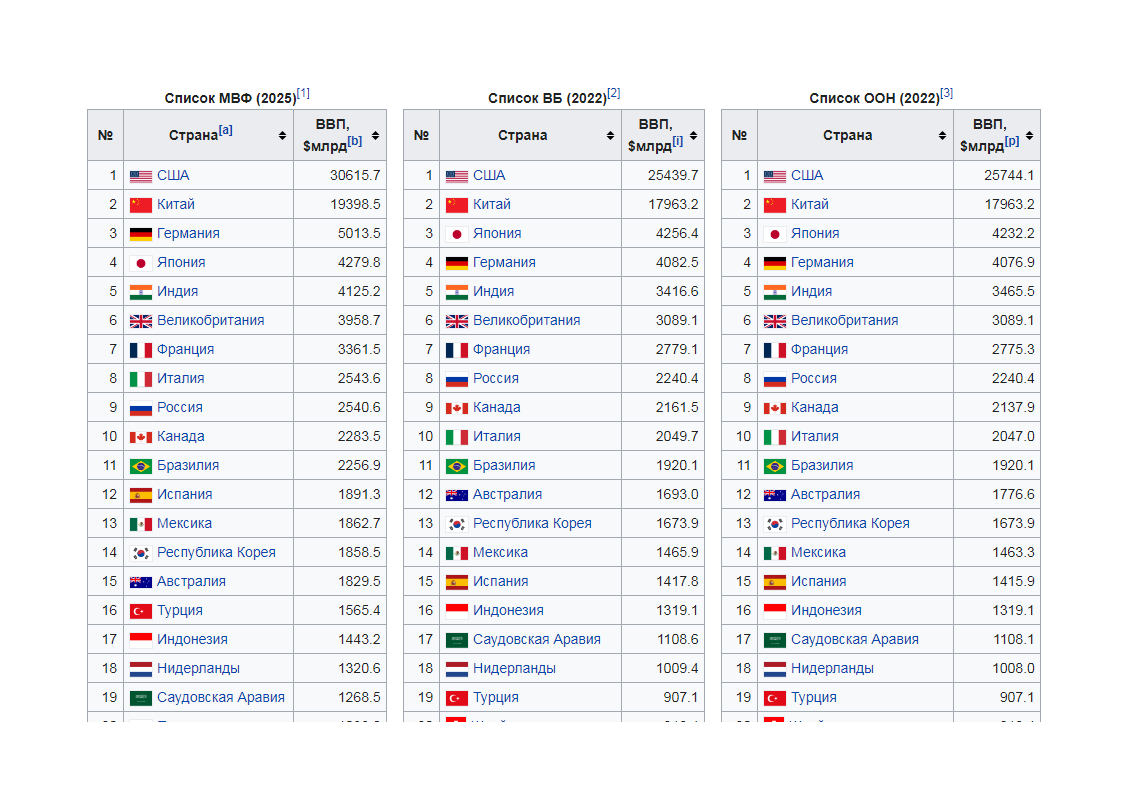Sort the UN table by rank number
This screenshot has width=1122, height=793.
[x=739, y=136]
